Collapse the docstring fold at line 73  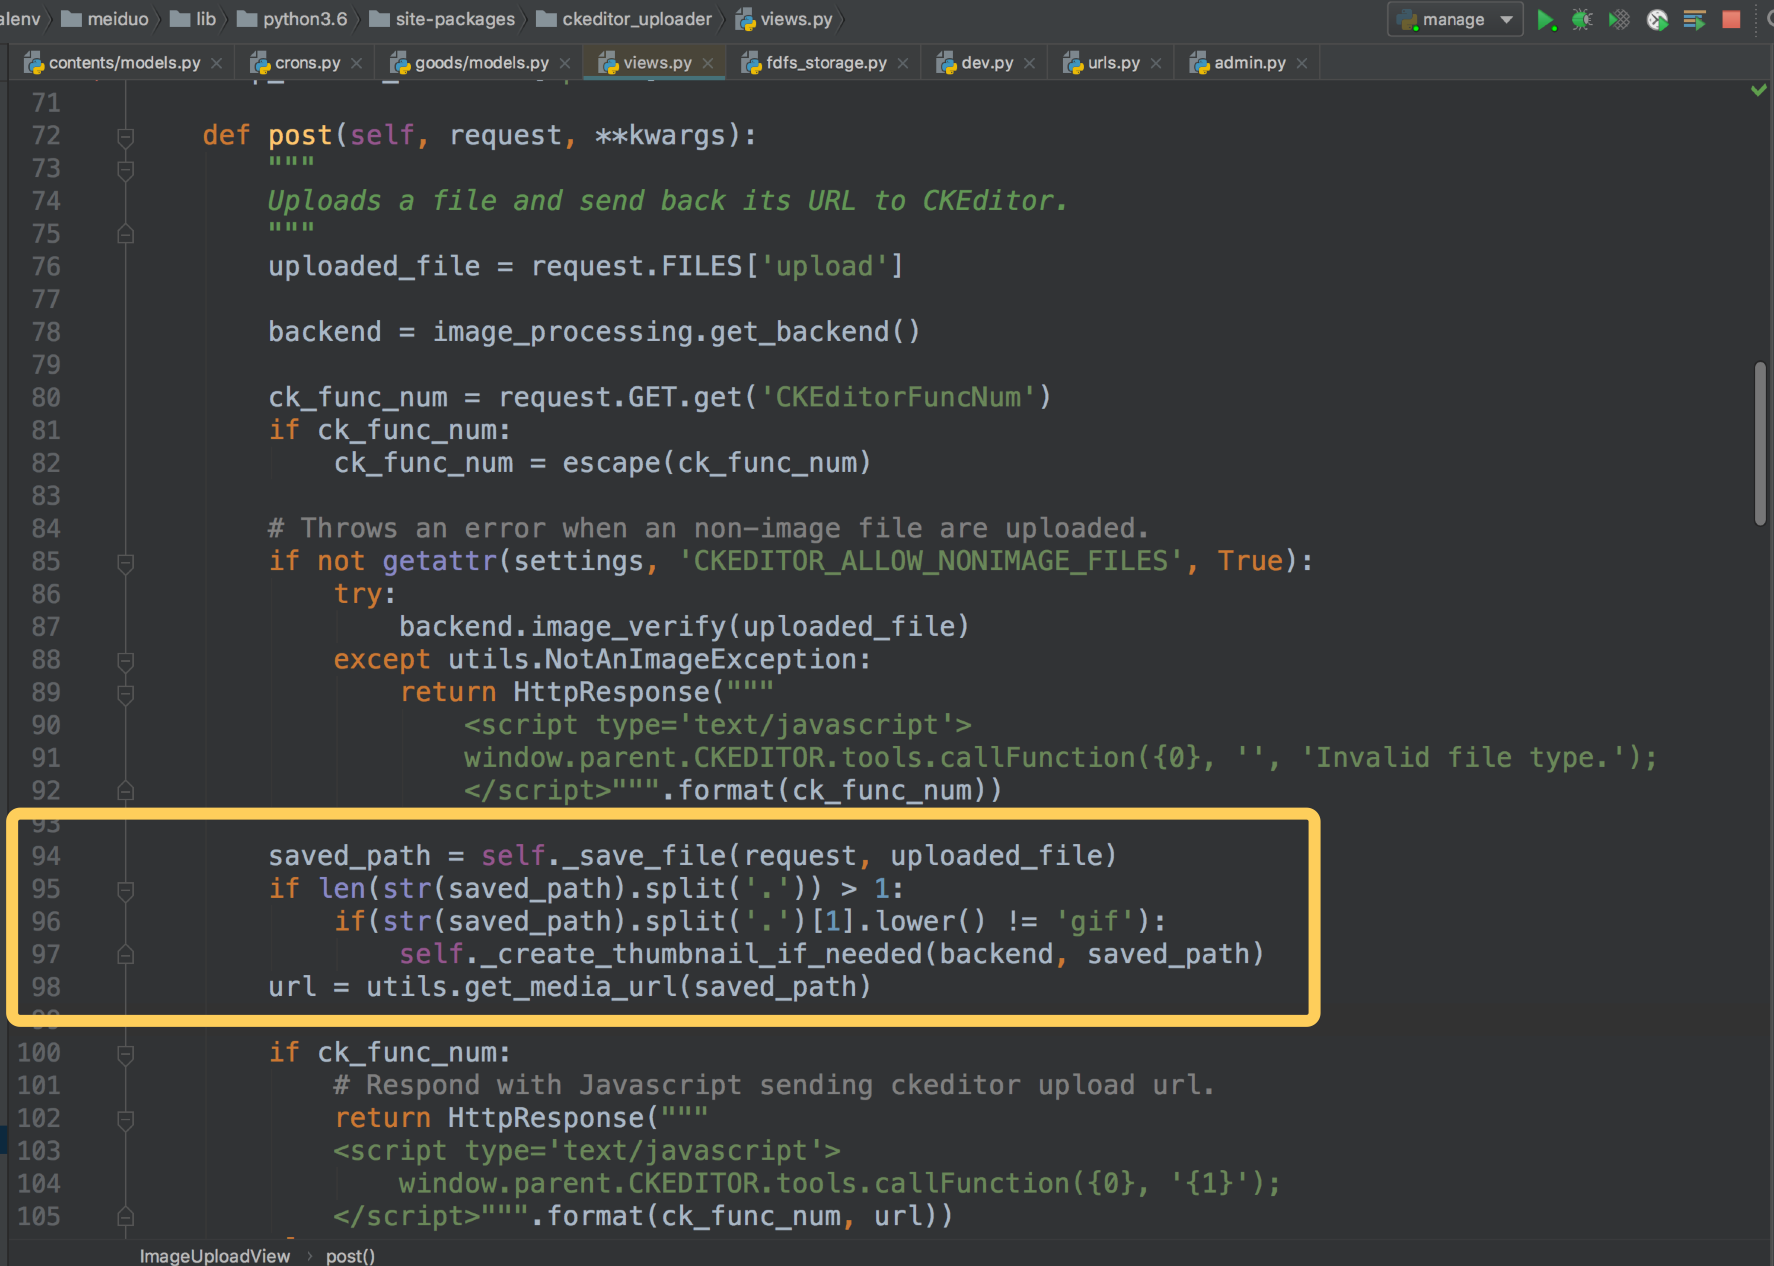pyautogui.click(x=126, y=169)
